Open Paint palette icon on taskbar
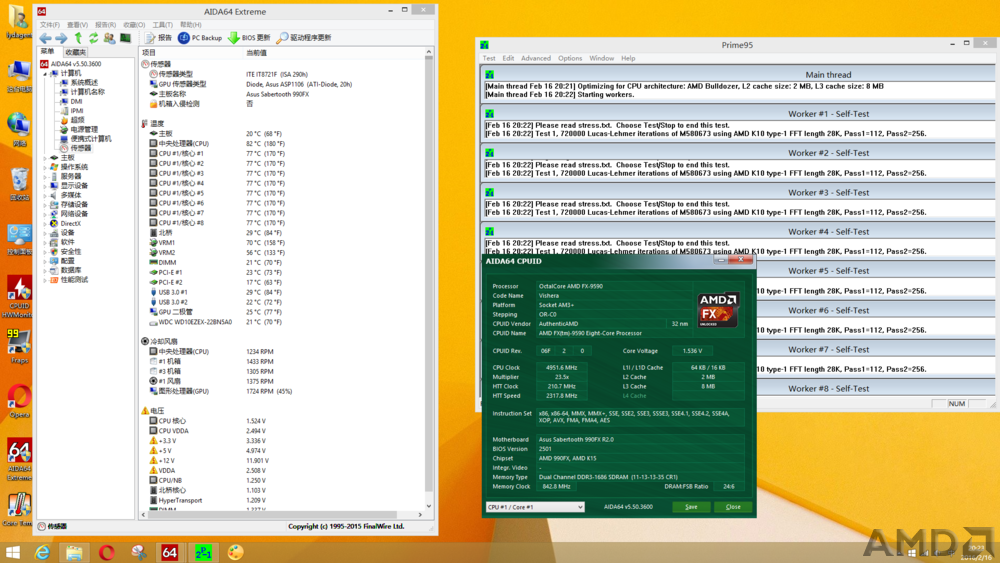1000x563 pixels. coord(235,552)
